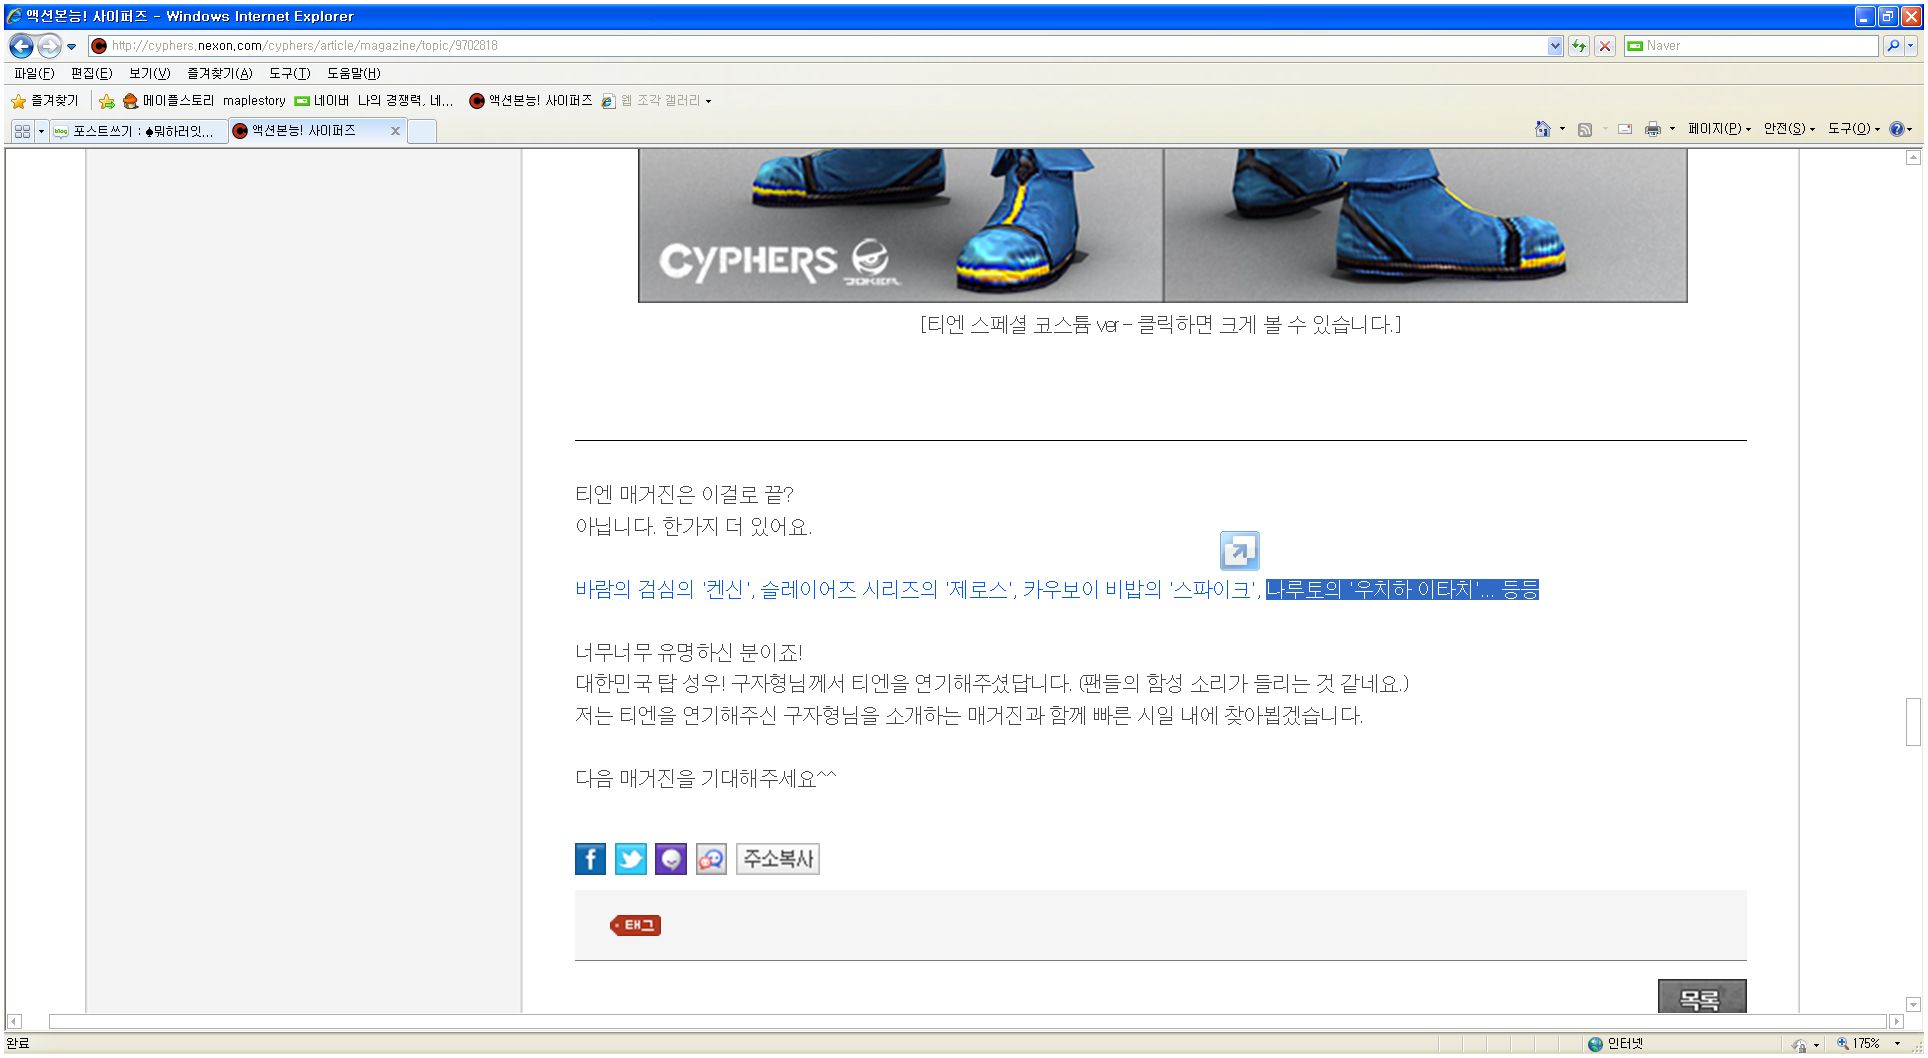This screenshot has height=1058, width=1928.
Task: Click the red X stop loading icon
Action: click(x=1605, y=46)
